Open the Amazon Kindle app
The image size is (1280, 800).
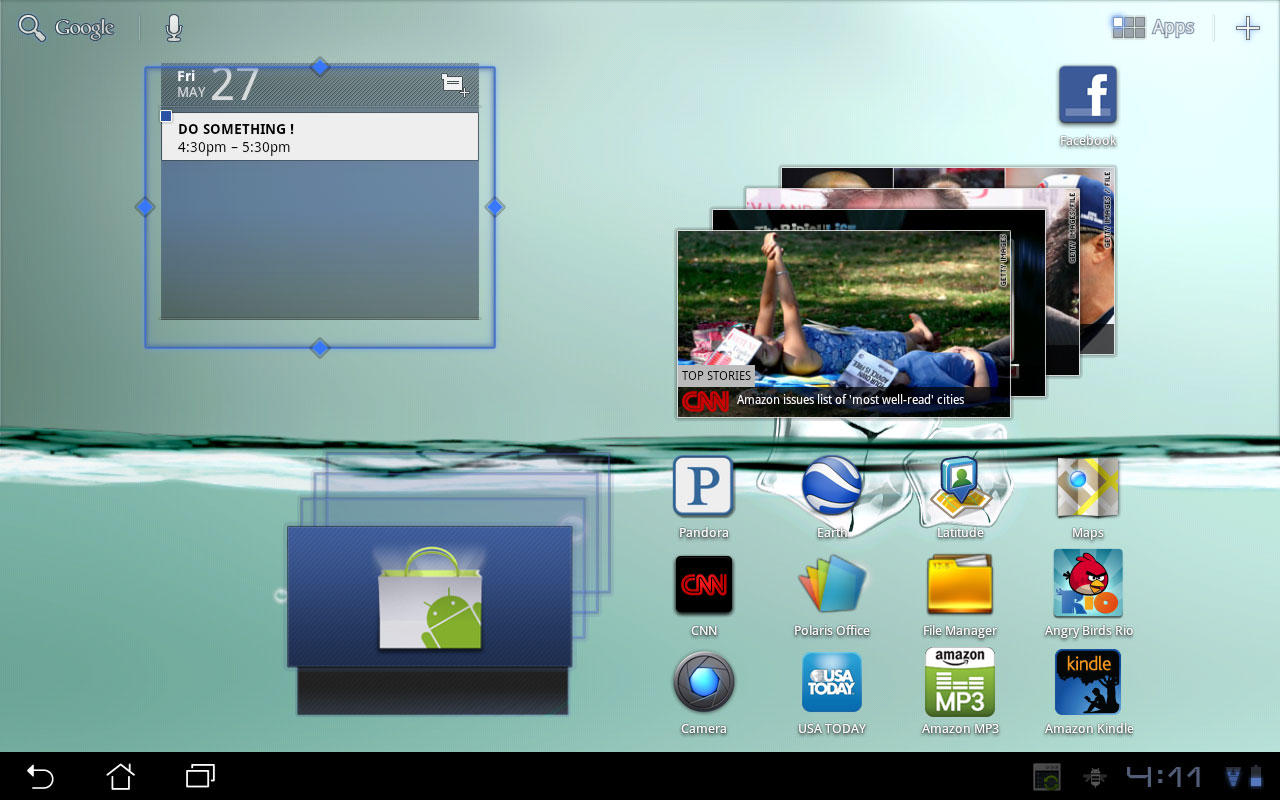[x=1087, y=683]
